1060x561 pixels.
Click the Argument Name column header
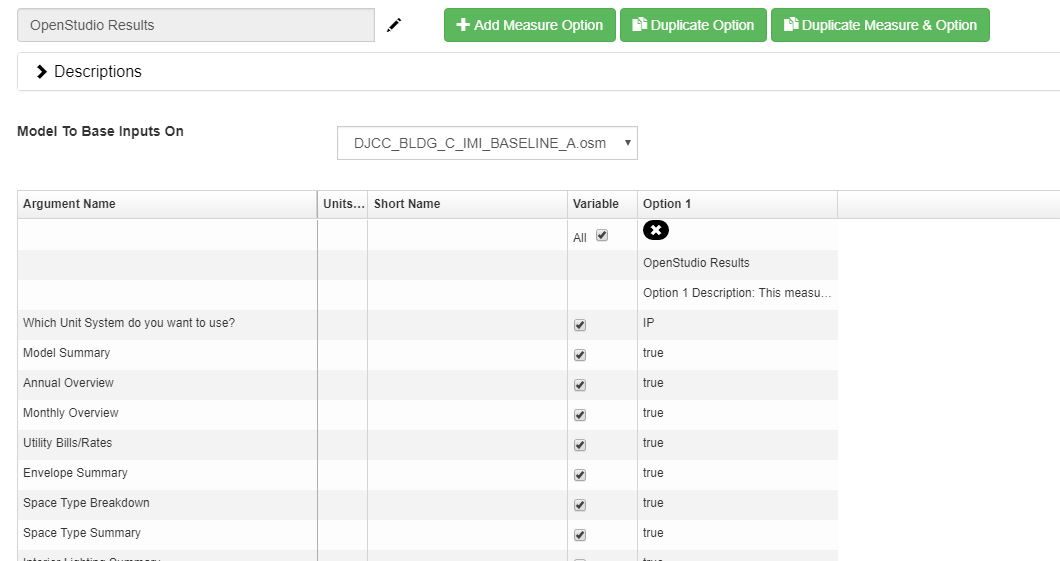pos(167,204)
